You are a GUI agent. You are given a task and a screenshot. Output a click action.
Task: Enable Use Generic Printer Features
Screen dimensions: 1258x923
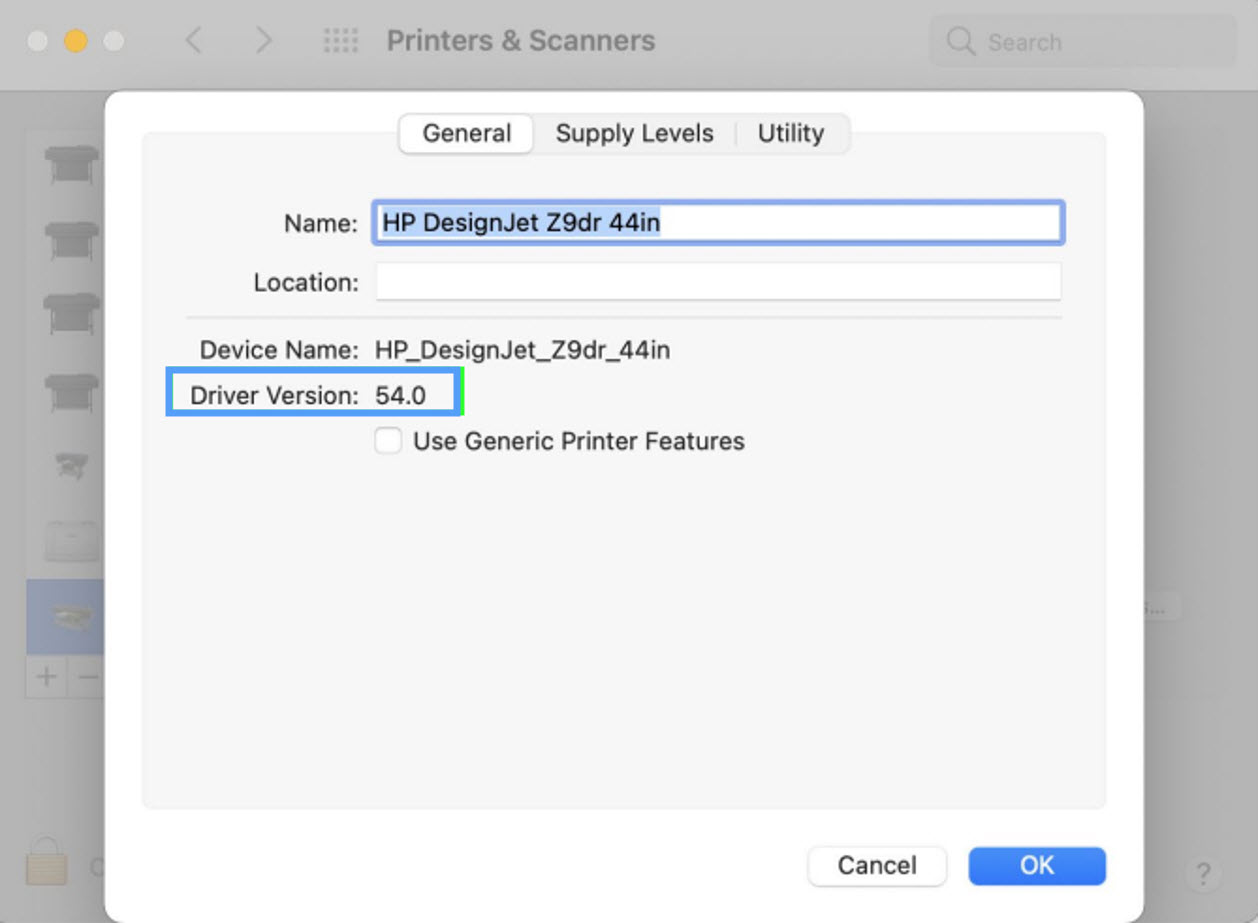(387, 440)
